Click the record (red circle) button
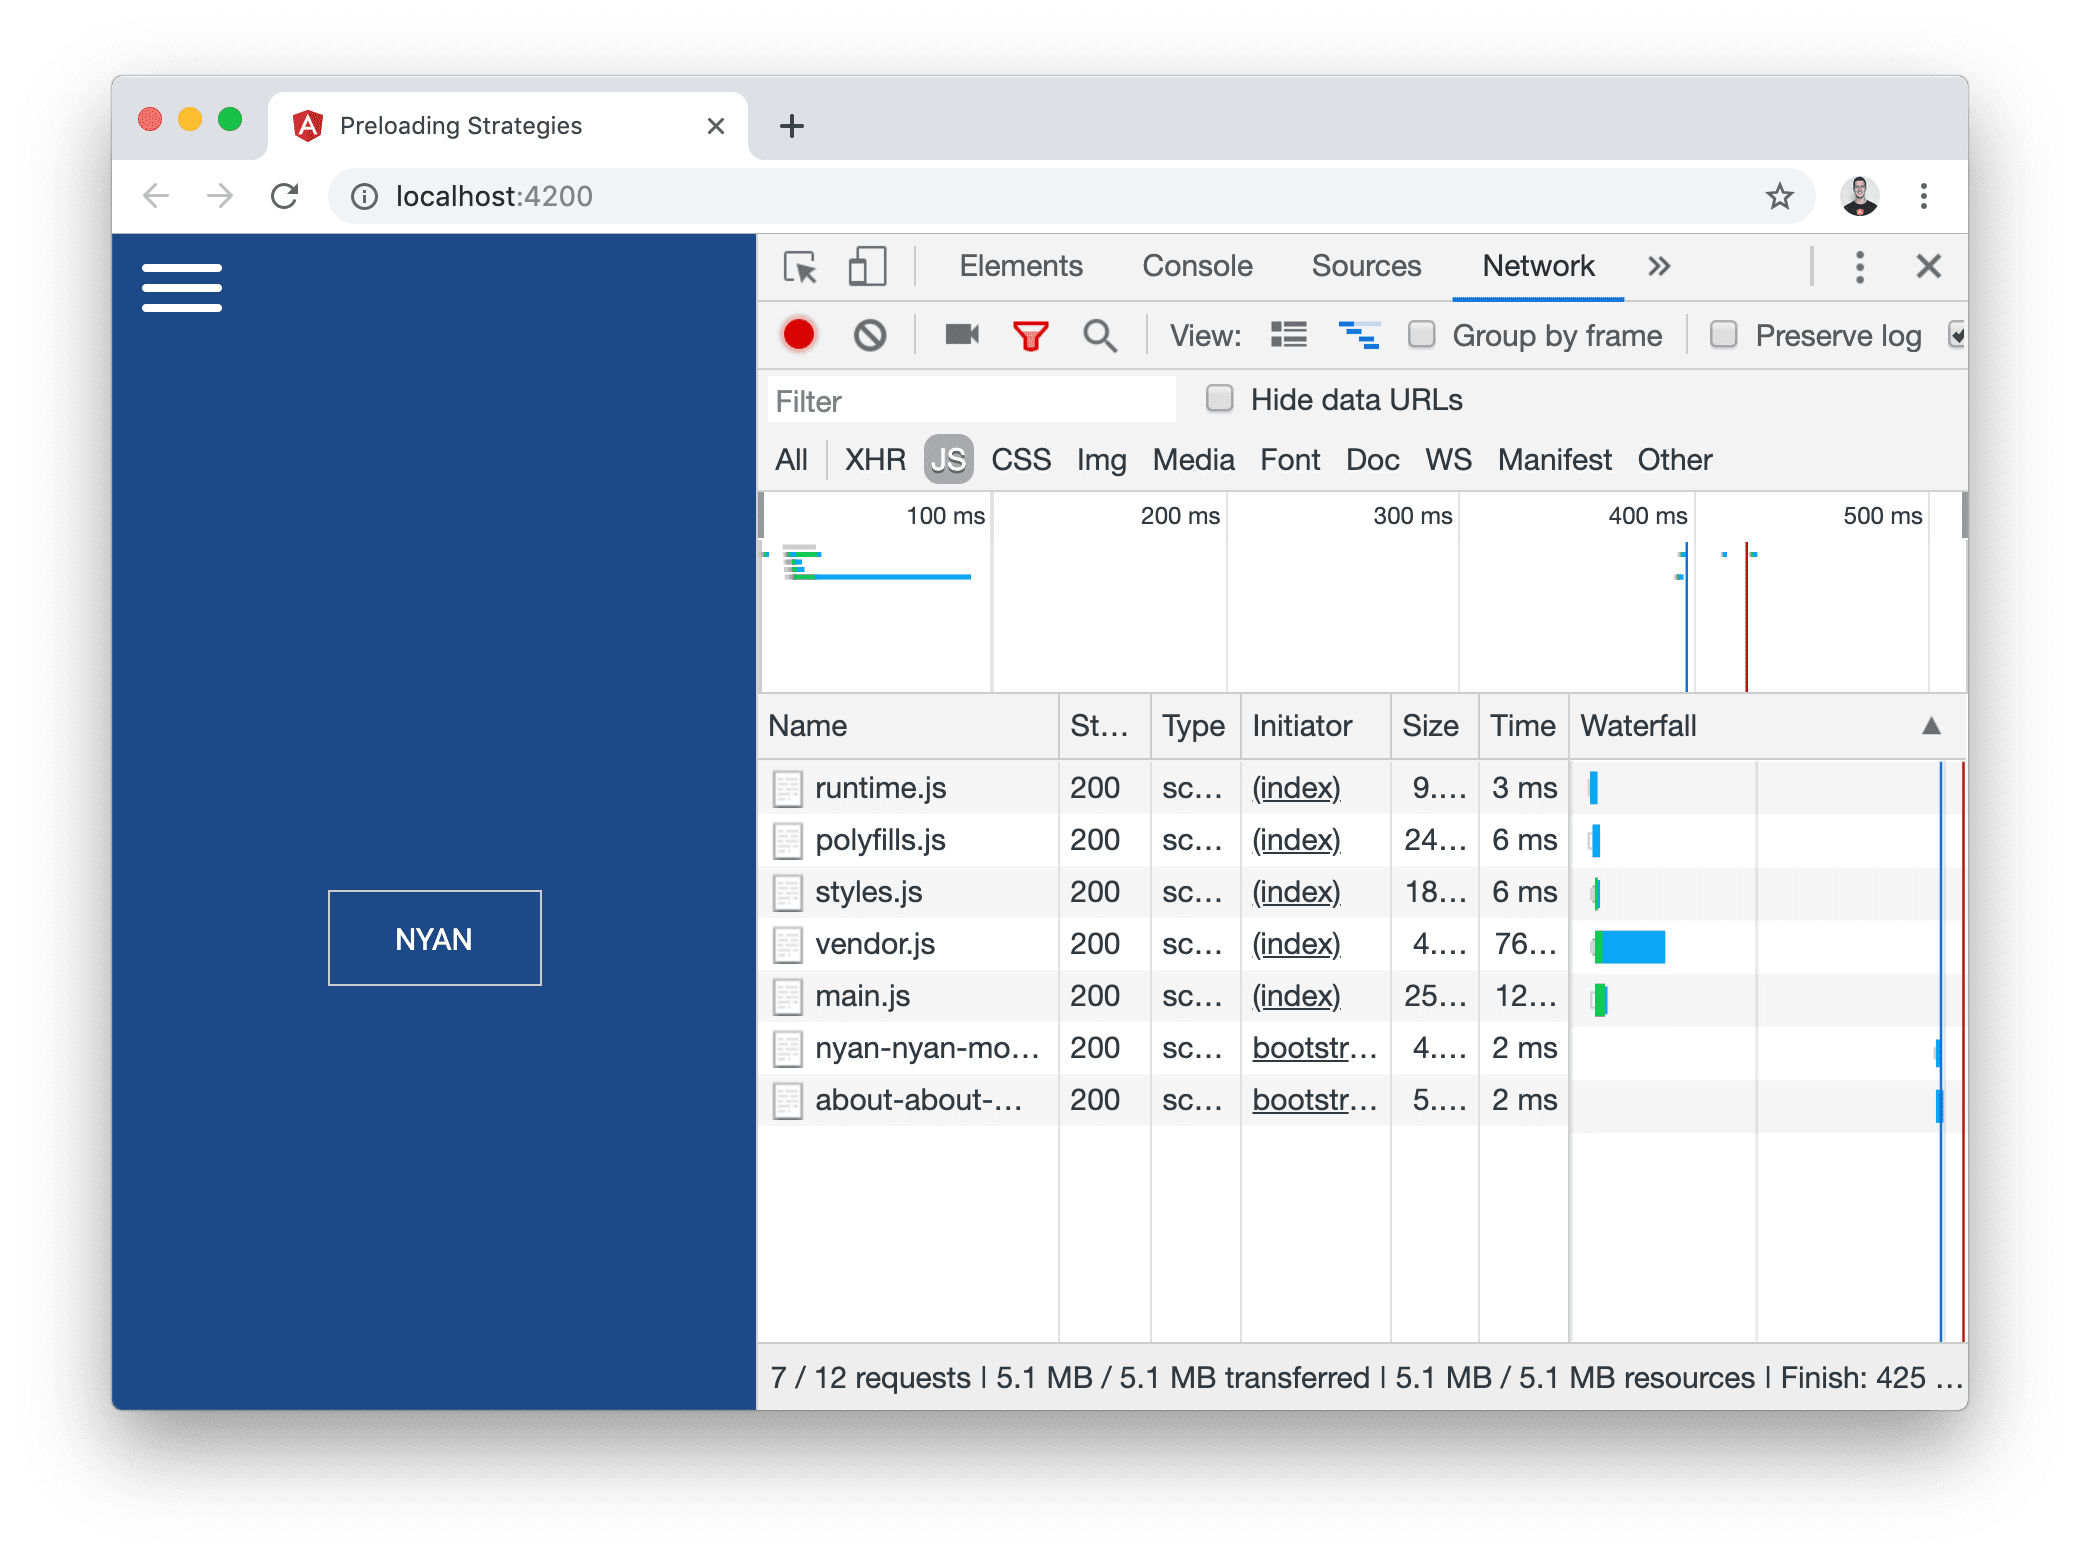The image size is (2080, 1558). 800,337
